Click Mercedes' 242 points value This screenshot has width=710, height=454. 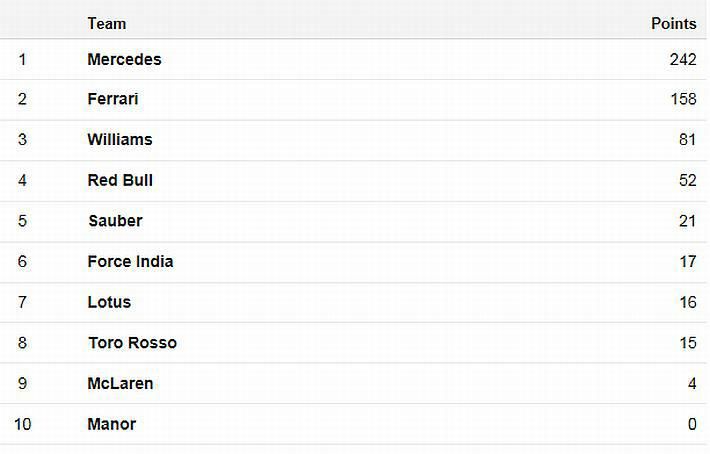tap(682, 59)
